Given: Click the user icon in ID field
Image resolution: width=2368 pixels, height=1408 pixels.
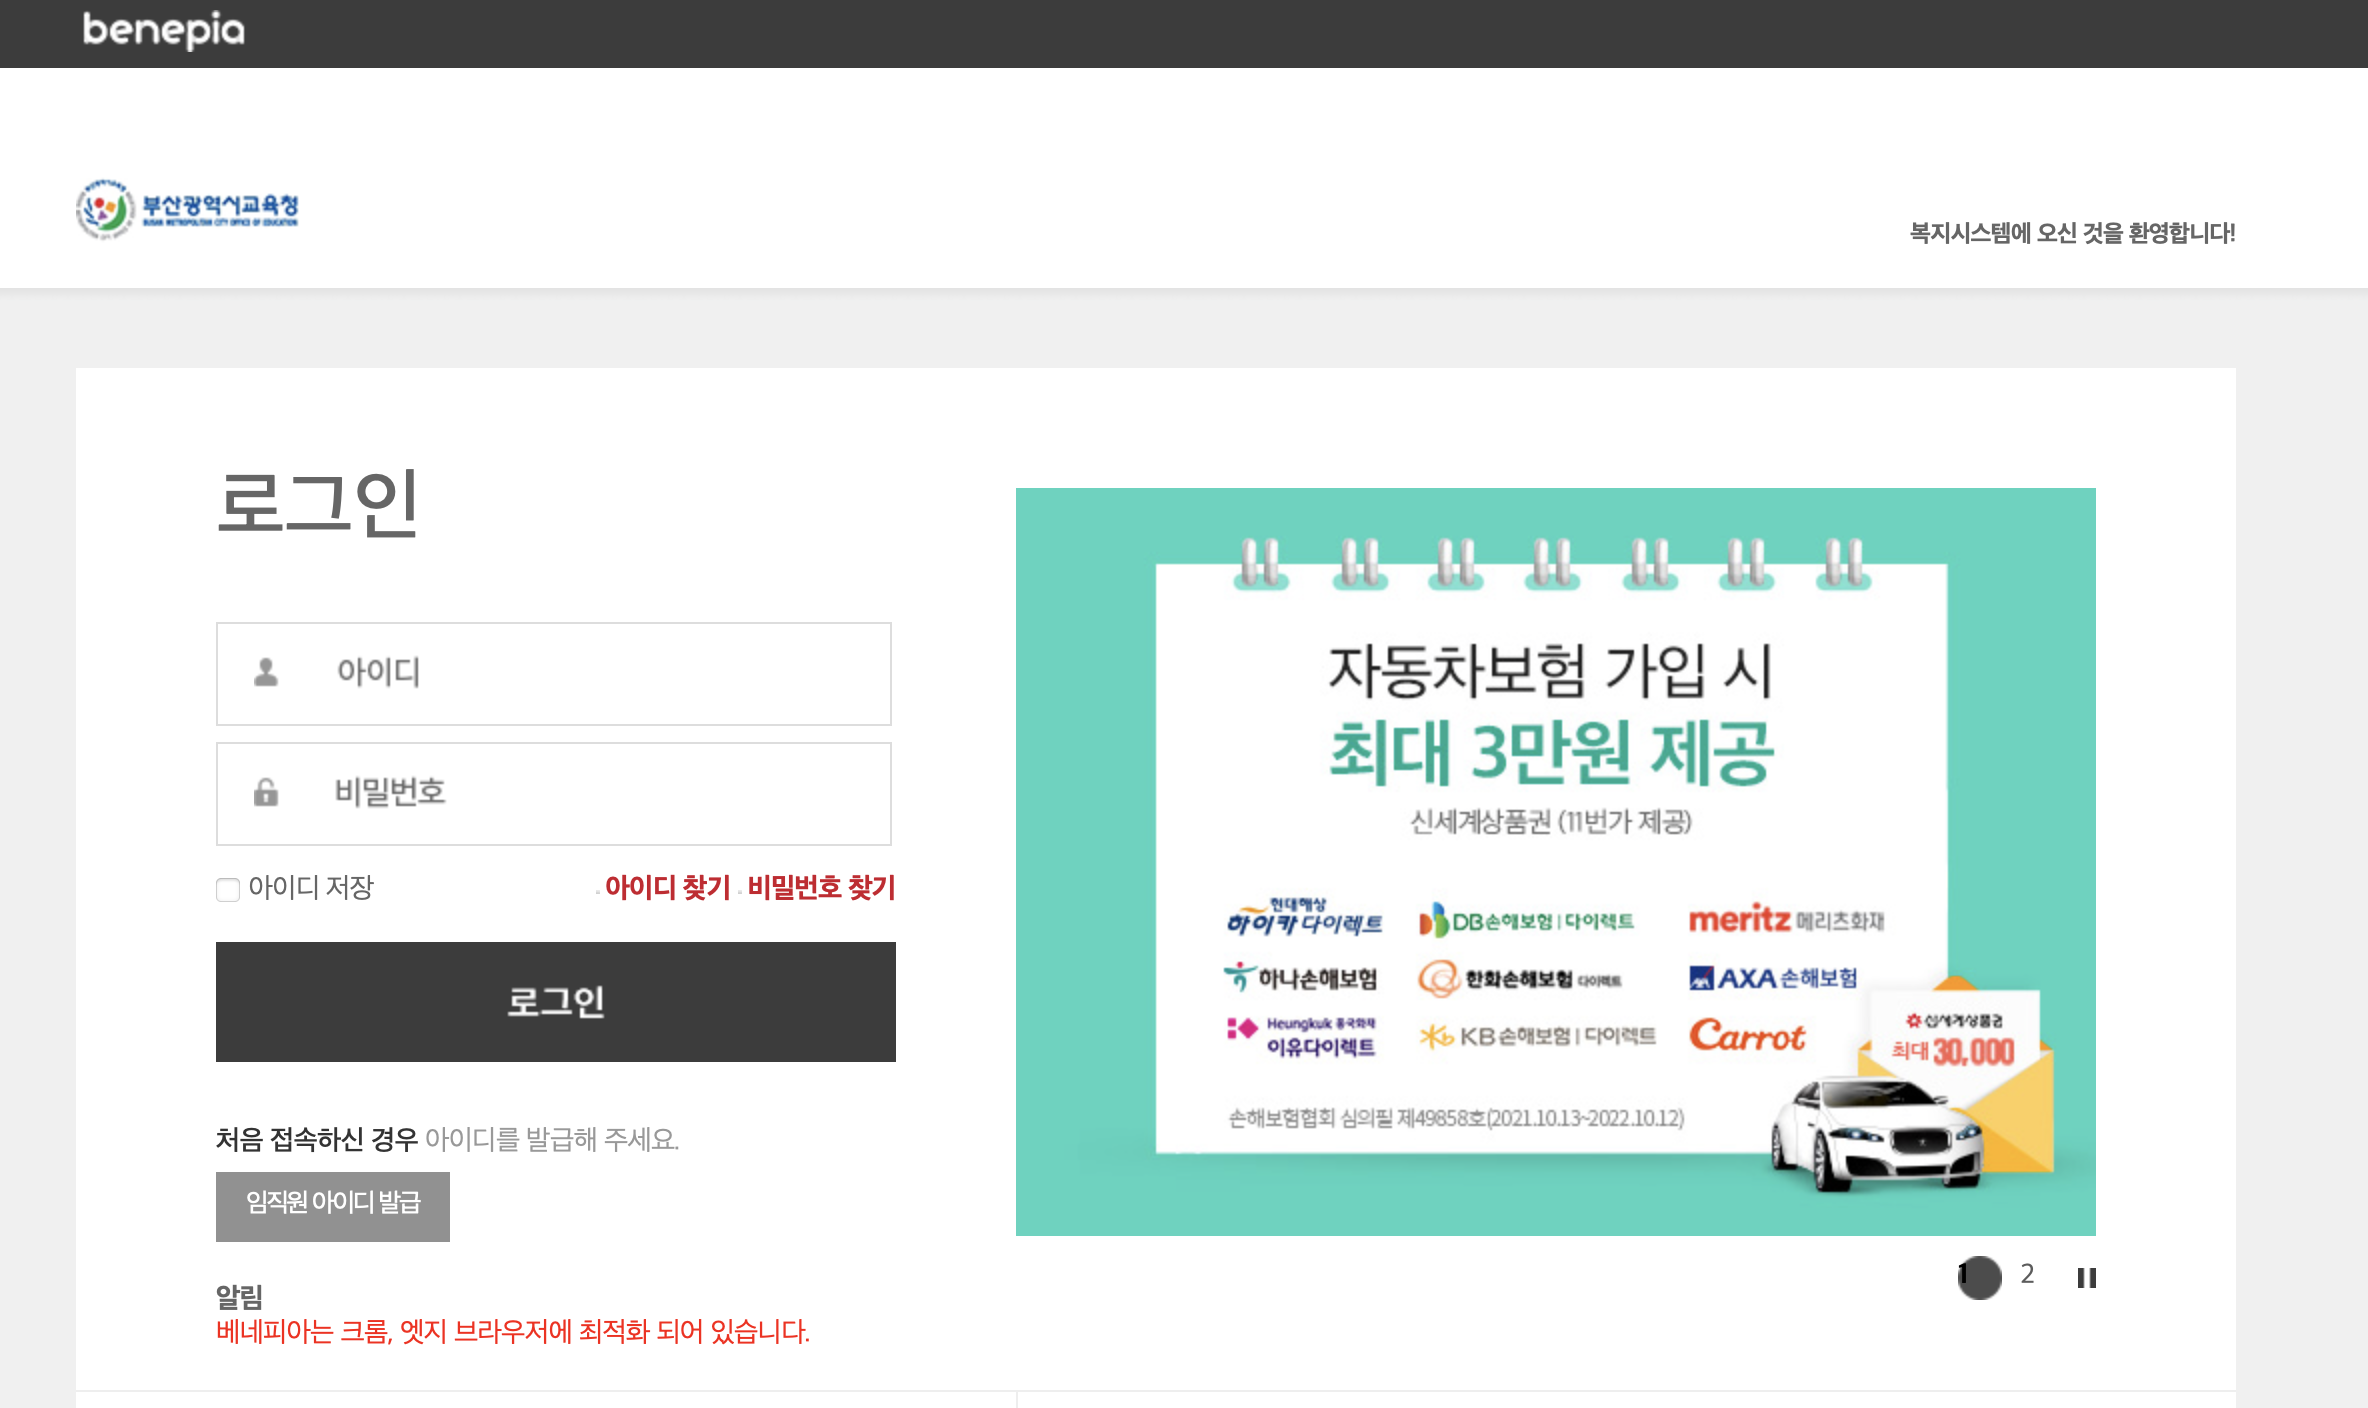Looking at the screenshot, I should pos(266,672).
